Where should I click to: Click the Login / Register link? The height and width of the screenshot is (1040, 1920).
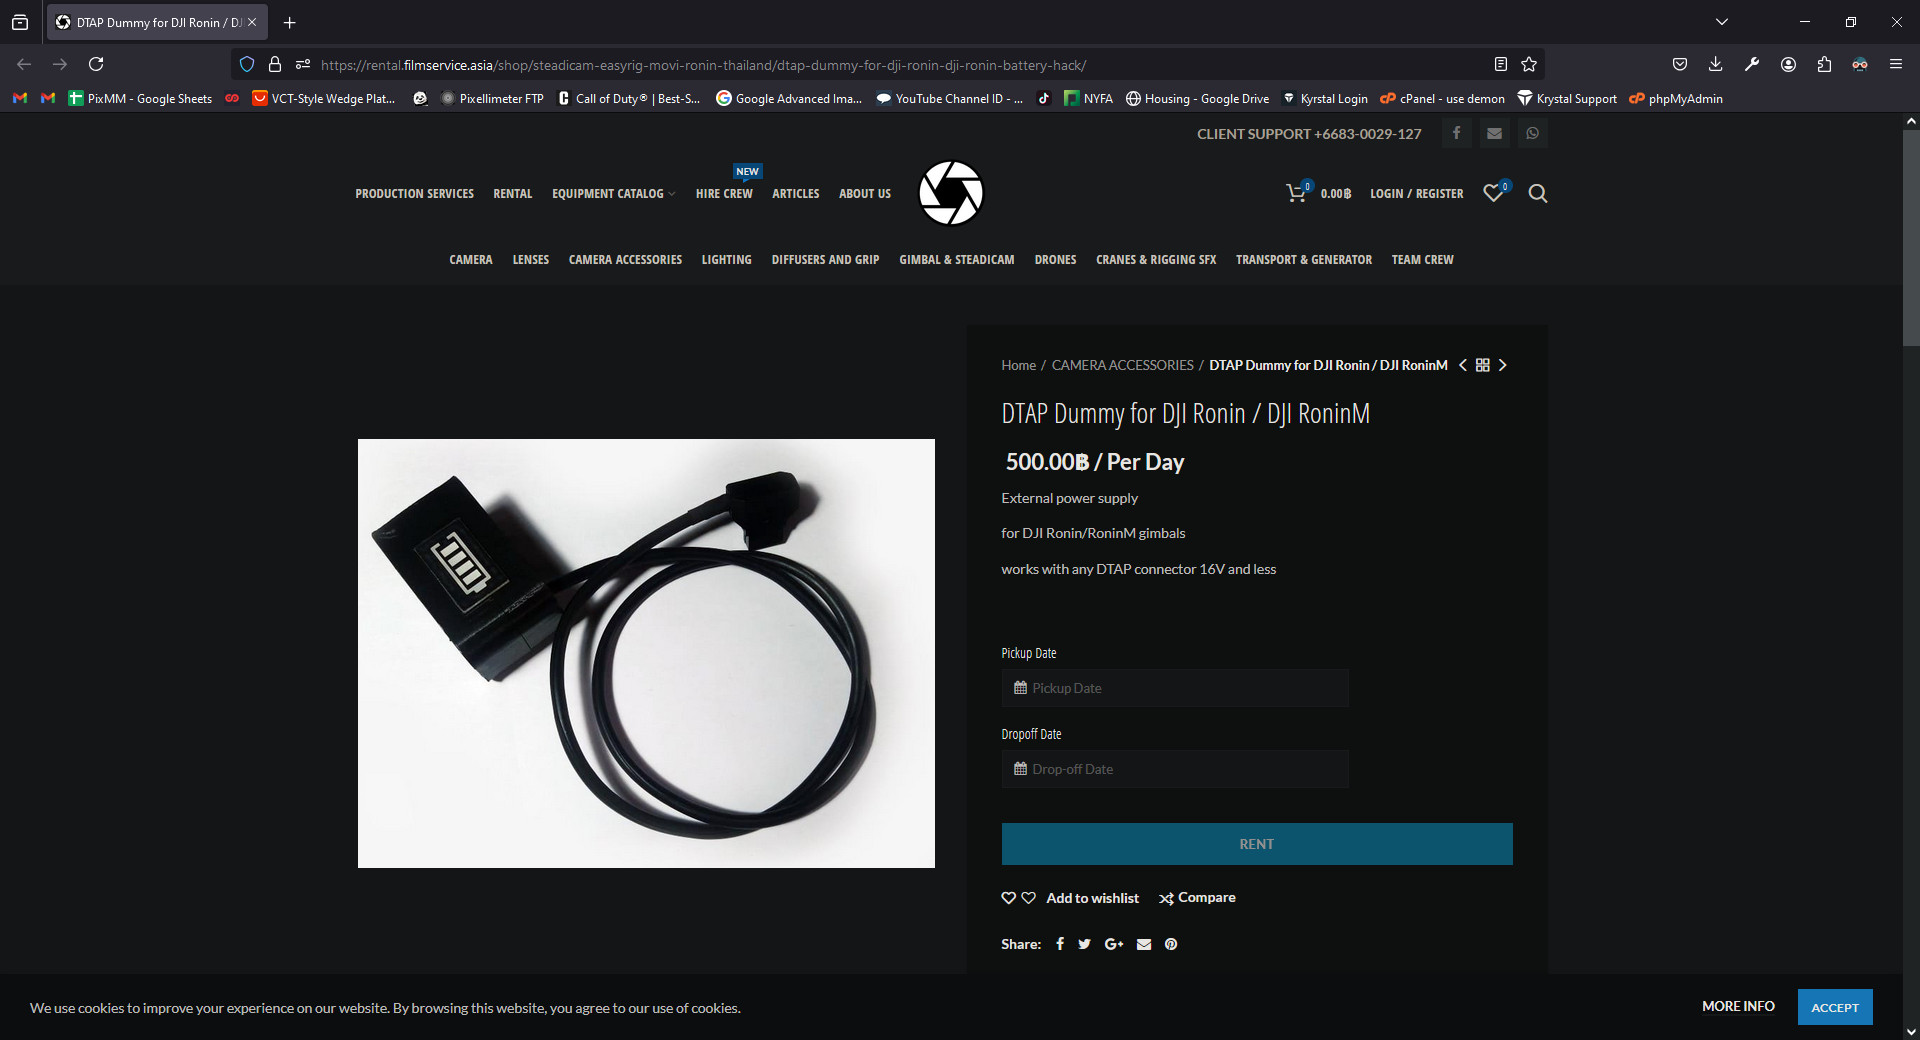[x=1416, y=194]
